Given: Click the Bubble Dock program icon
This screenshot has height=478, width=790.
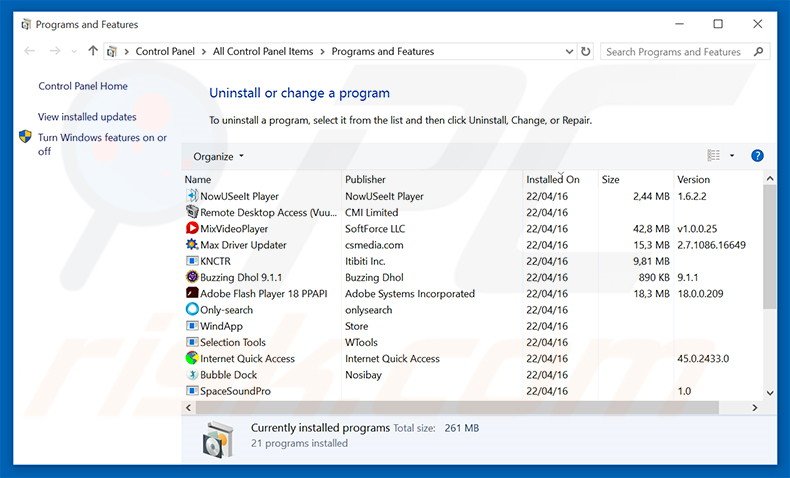Looking at the screenshot, I should pos(192,375).
